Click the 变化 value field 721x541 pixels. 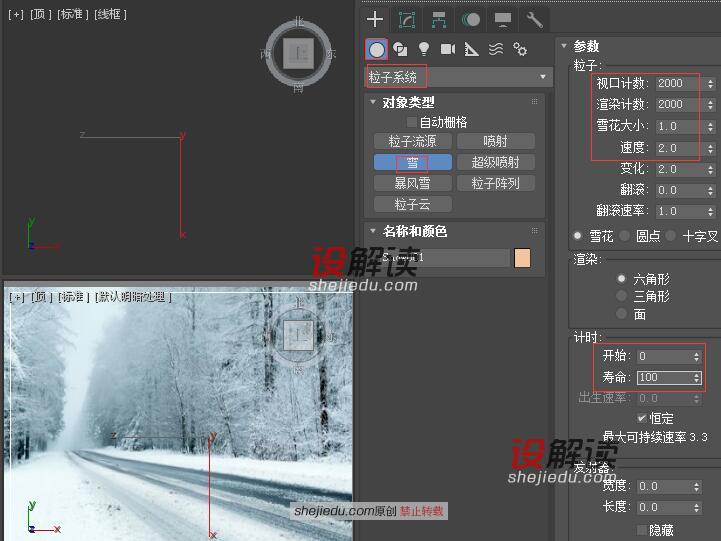[x=679, y=169]
